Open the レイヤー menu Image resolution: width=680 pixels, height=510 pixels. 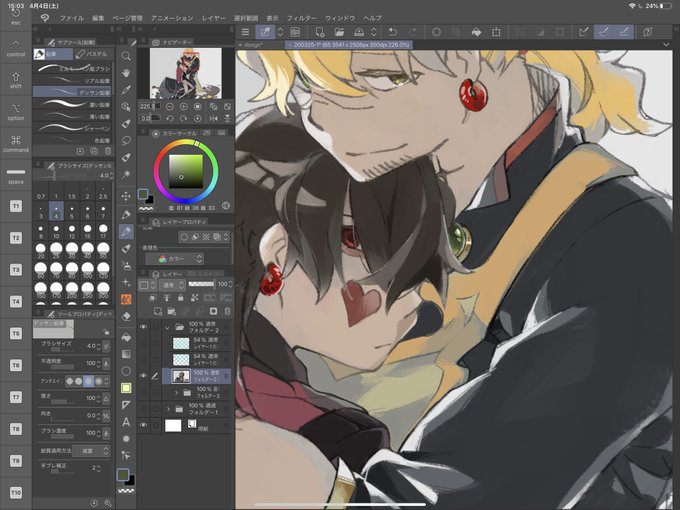(213, 18)
